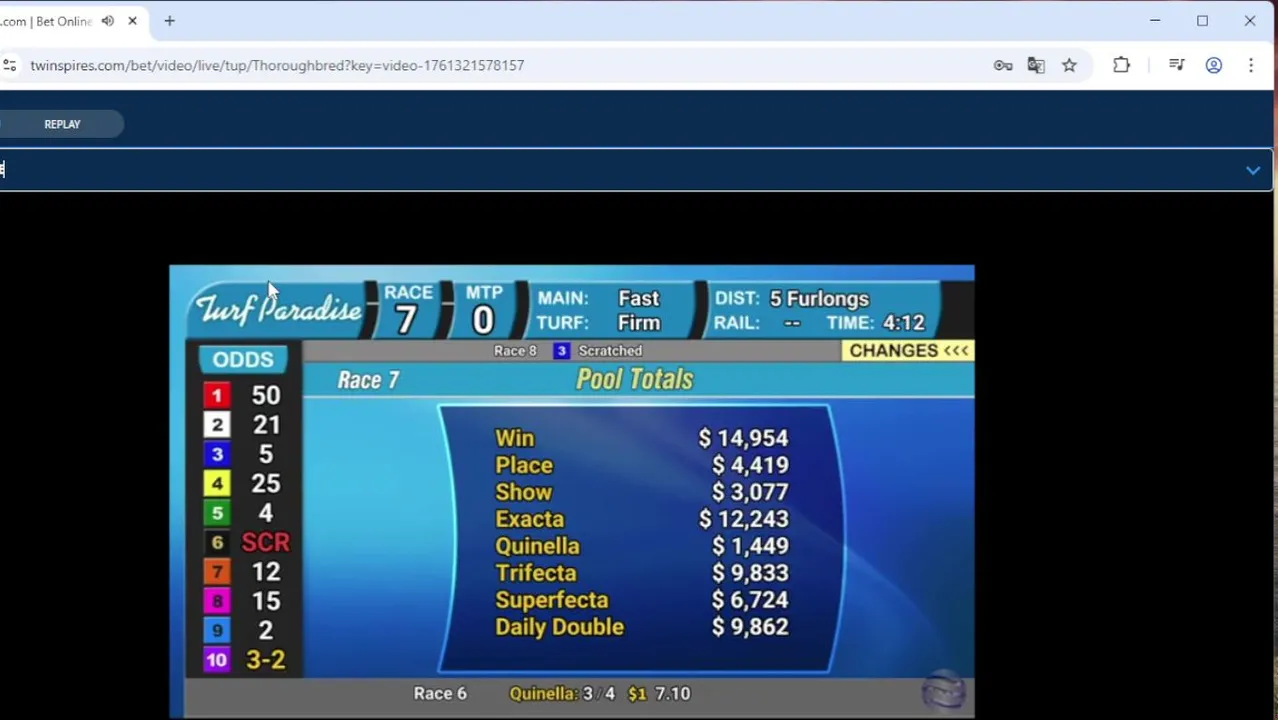
Task: Mute the tab audio speaker icon
Action: tap(108, 21)
